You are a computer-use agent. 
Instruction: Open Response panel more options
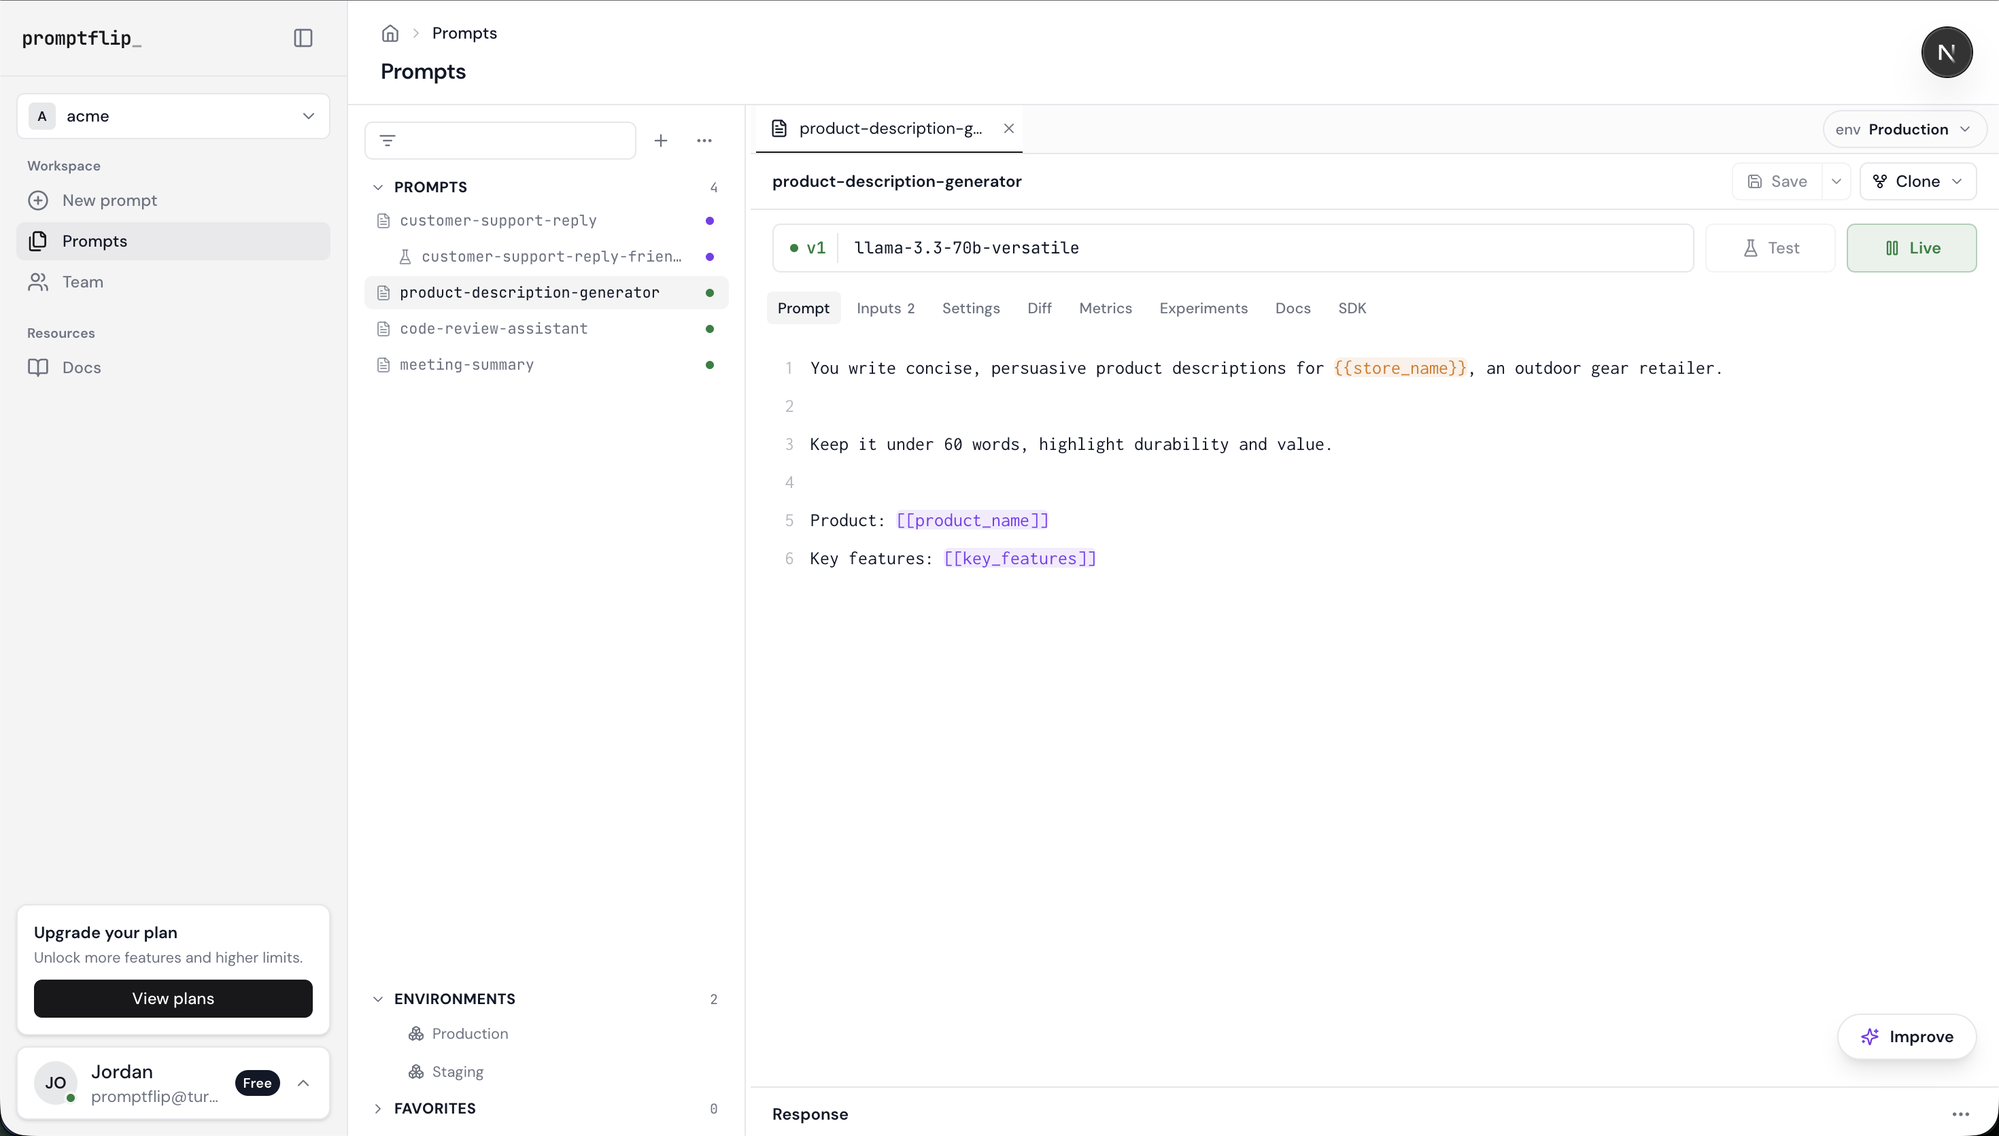[x=1960, y=1114]
